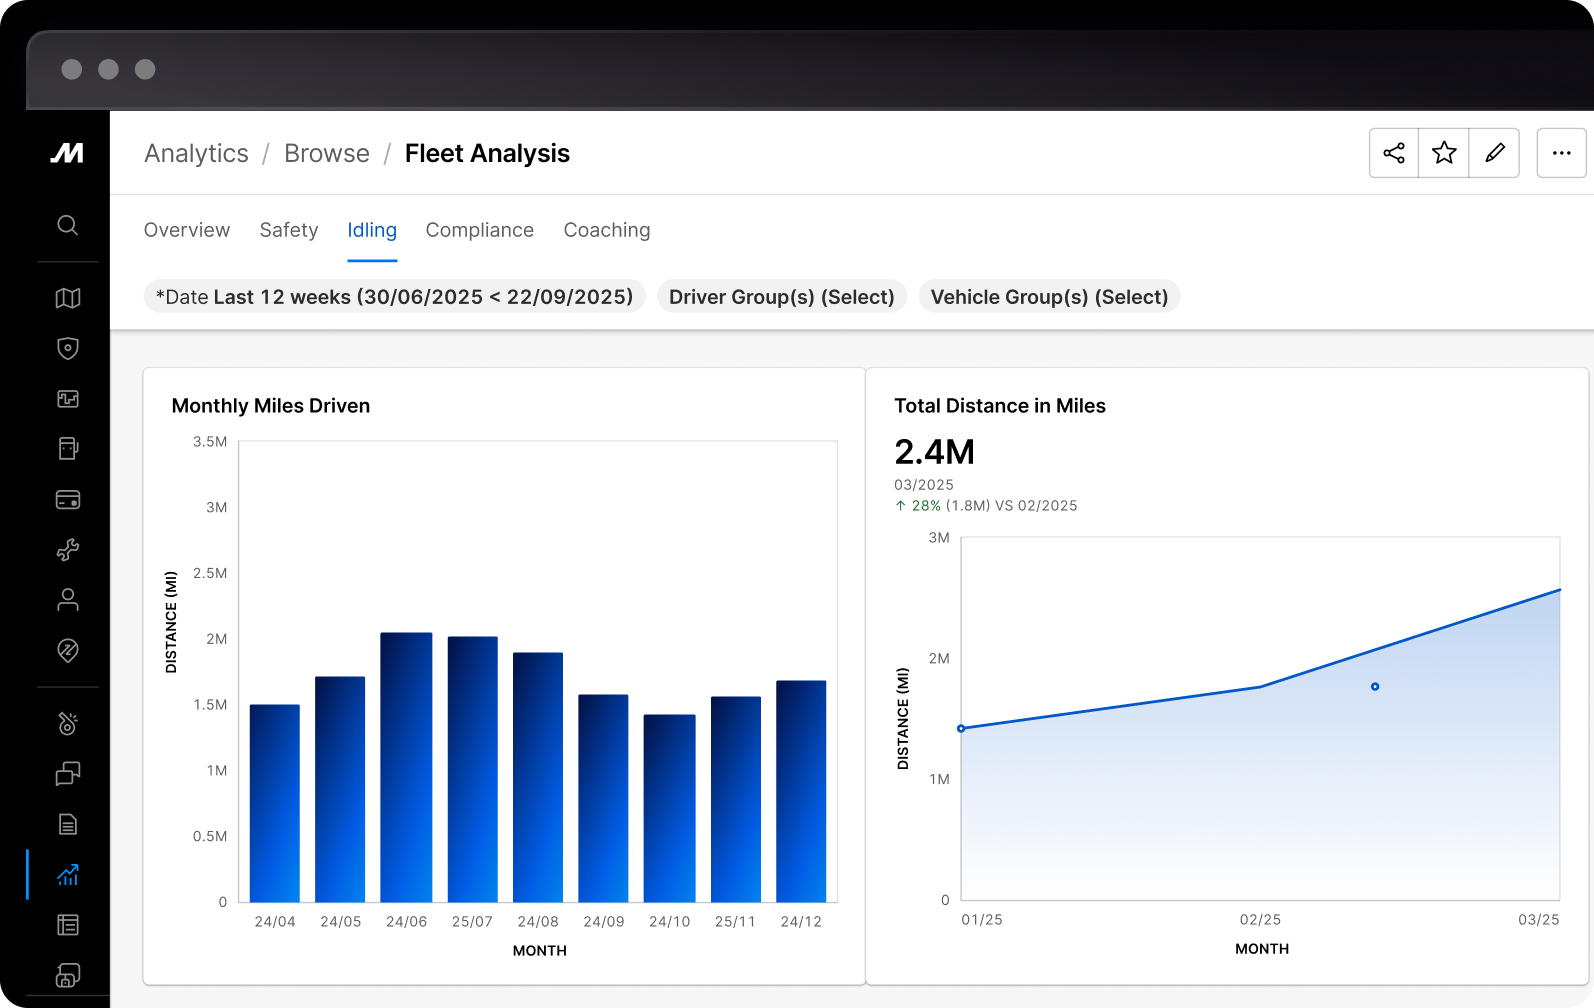The width and height of the screenshot is (1594, 1008).
Task: Star this report as favorite
Action: 1444,153
